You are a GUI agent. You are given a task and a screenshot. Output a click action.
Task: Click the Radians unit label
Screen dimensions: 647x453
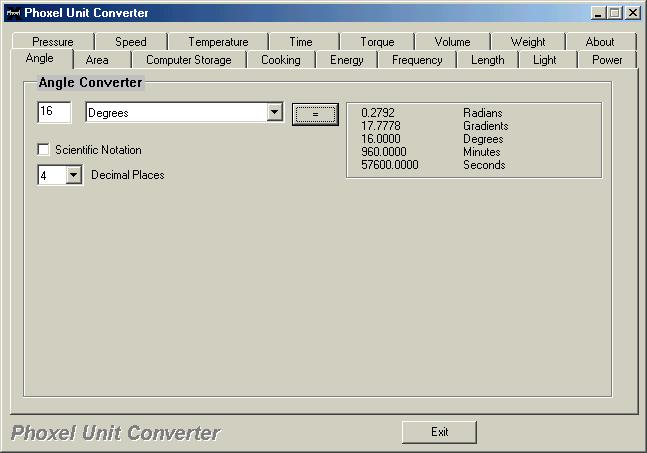[482, 113]
